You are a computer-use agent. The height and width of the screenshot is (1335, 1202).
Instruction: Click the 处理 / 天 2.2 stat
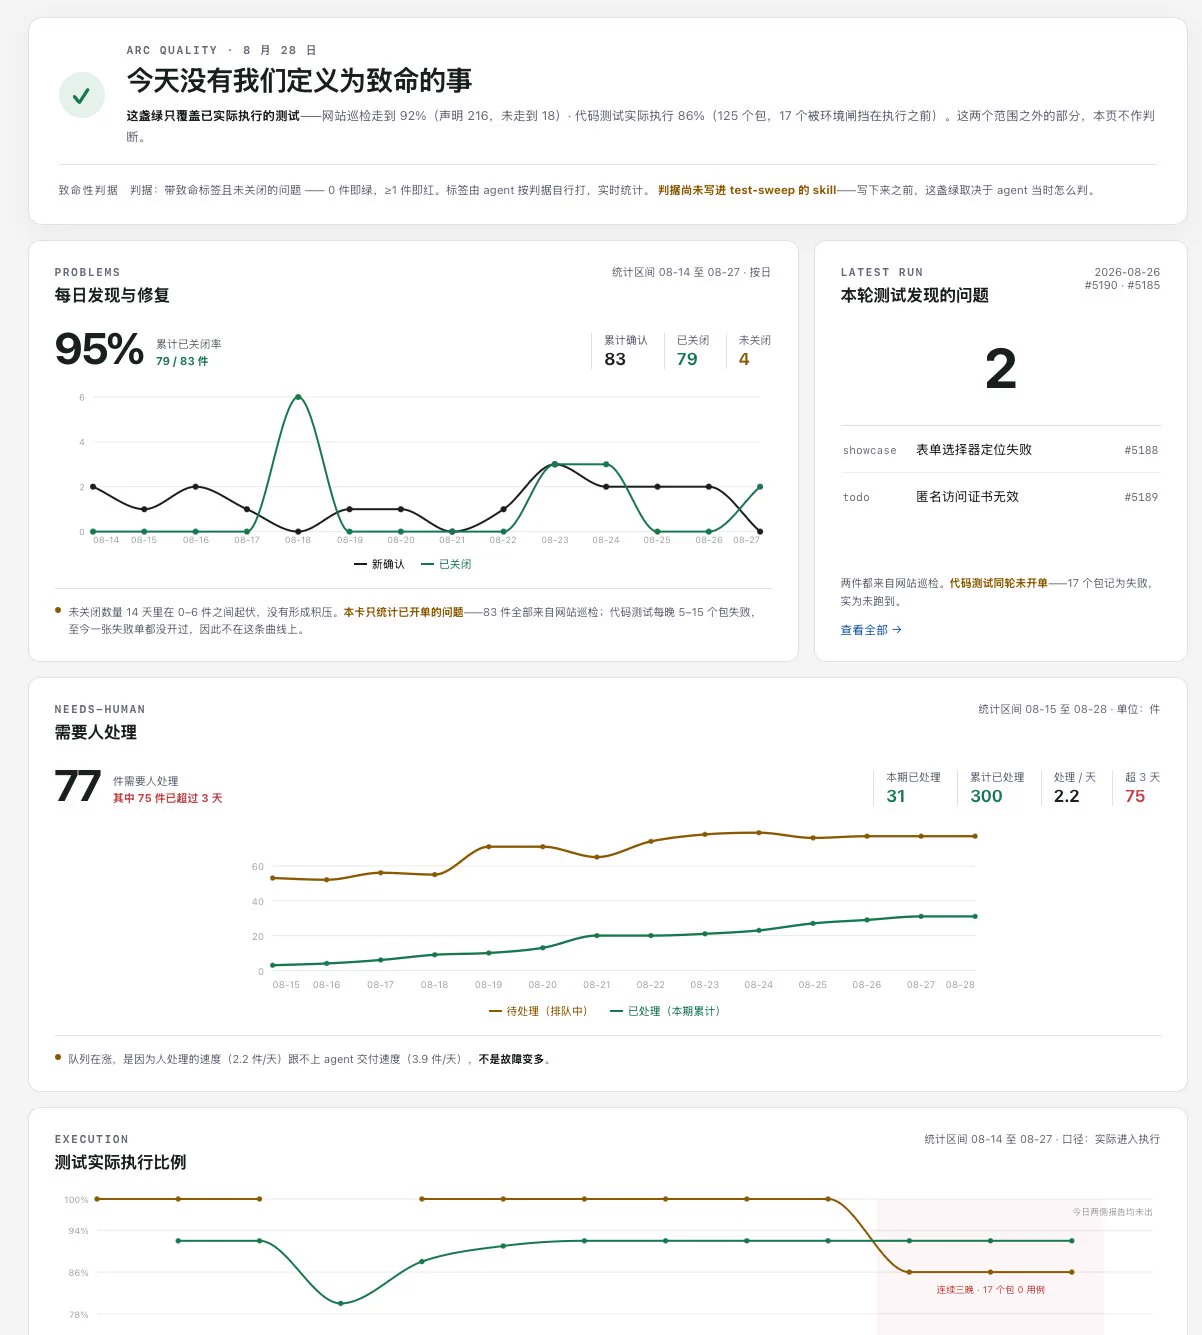point(1075,787)
